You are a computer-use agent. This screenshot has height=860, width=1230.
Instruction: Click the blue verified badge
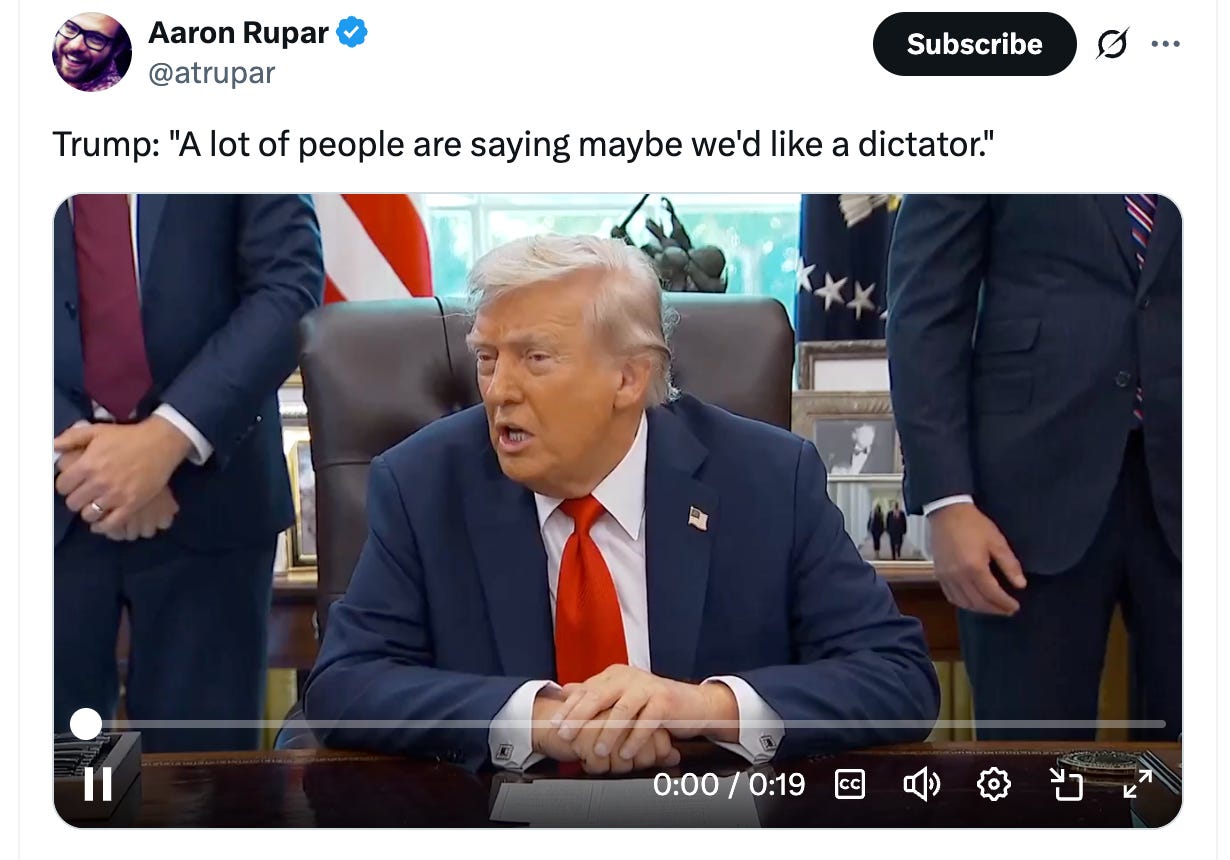coord(351,33)
